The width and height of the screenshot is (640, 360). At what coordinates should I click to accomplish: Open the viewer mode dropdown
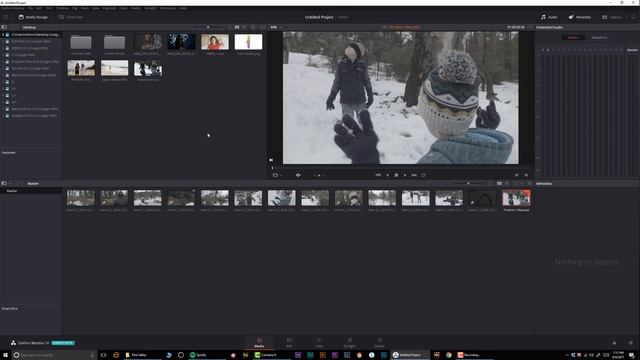[276, 175]
